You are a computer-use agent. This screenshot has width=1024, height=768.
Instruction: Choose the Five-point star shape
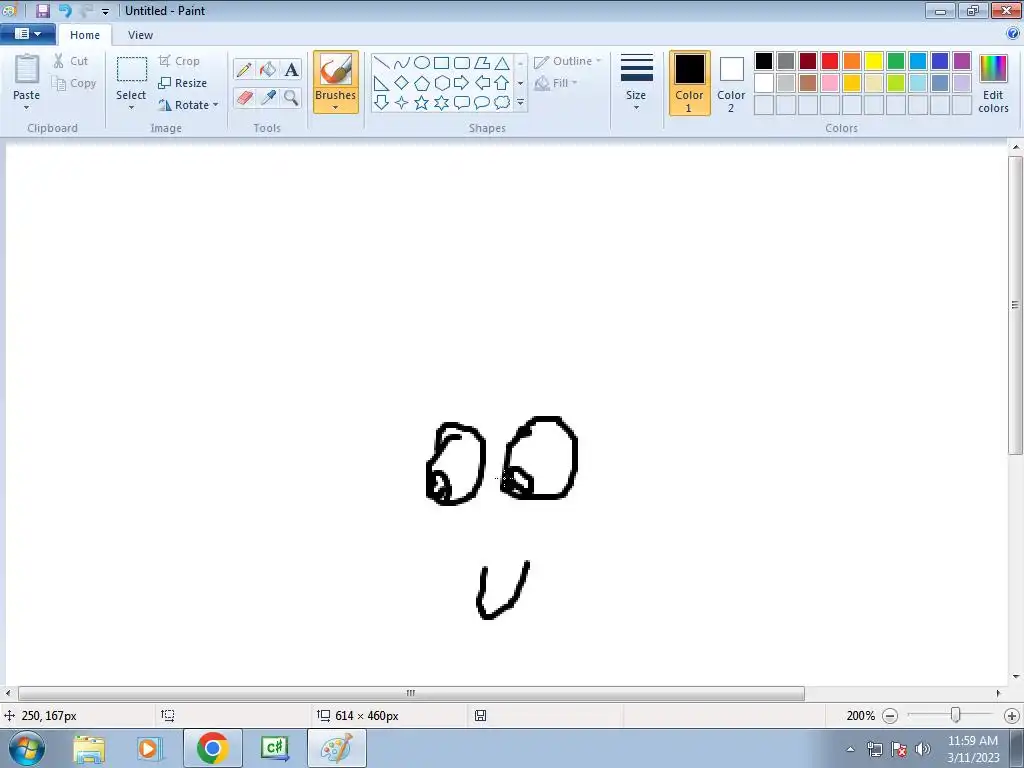(x=422, y=103)
